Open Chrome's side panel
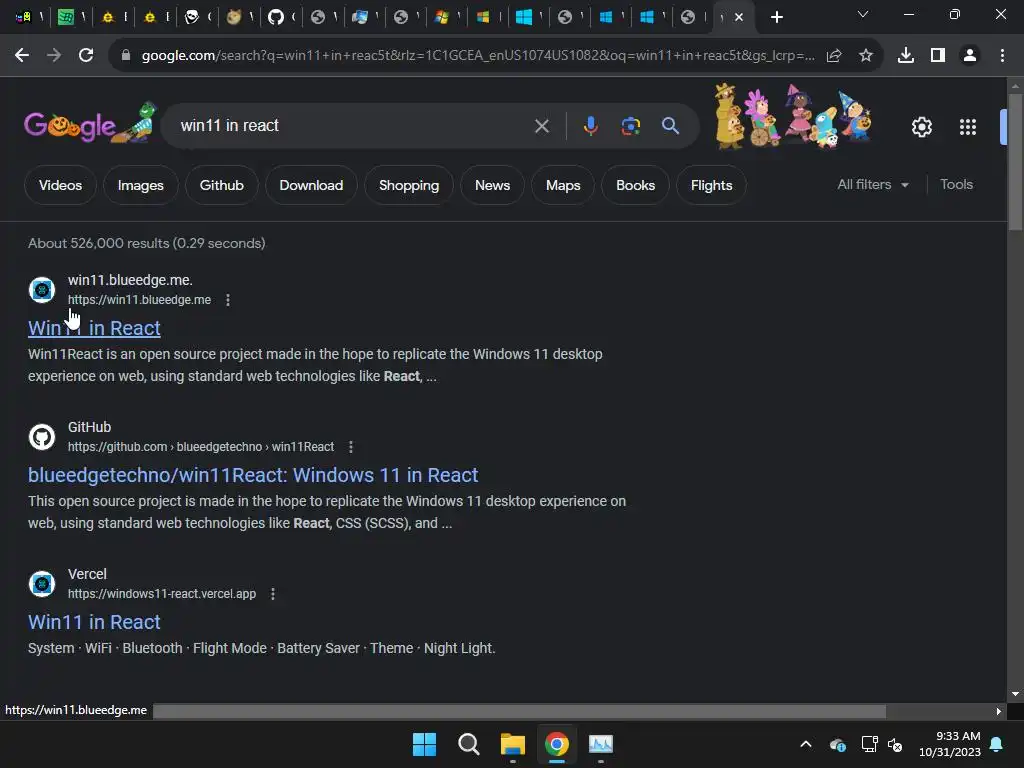 tap(938, 56)
